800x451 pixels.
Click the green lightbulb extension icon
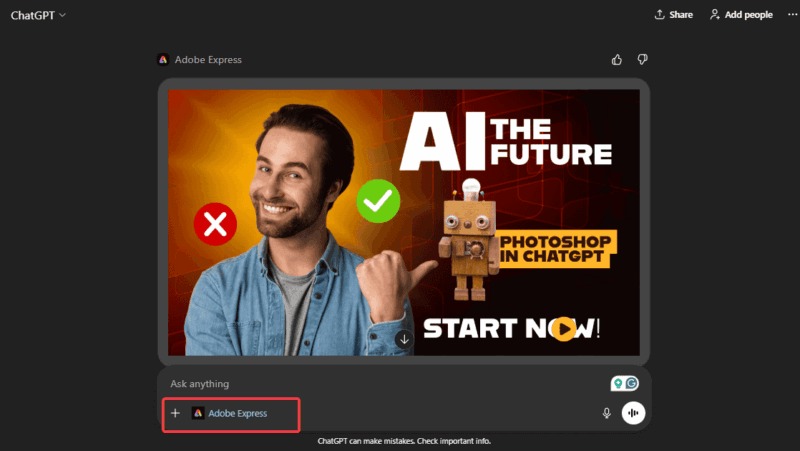(618, 383)
